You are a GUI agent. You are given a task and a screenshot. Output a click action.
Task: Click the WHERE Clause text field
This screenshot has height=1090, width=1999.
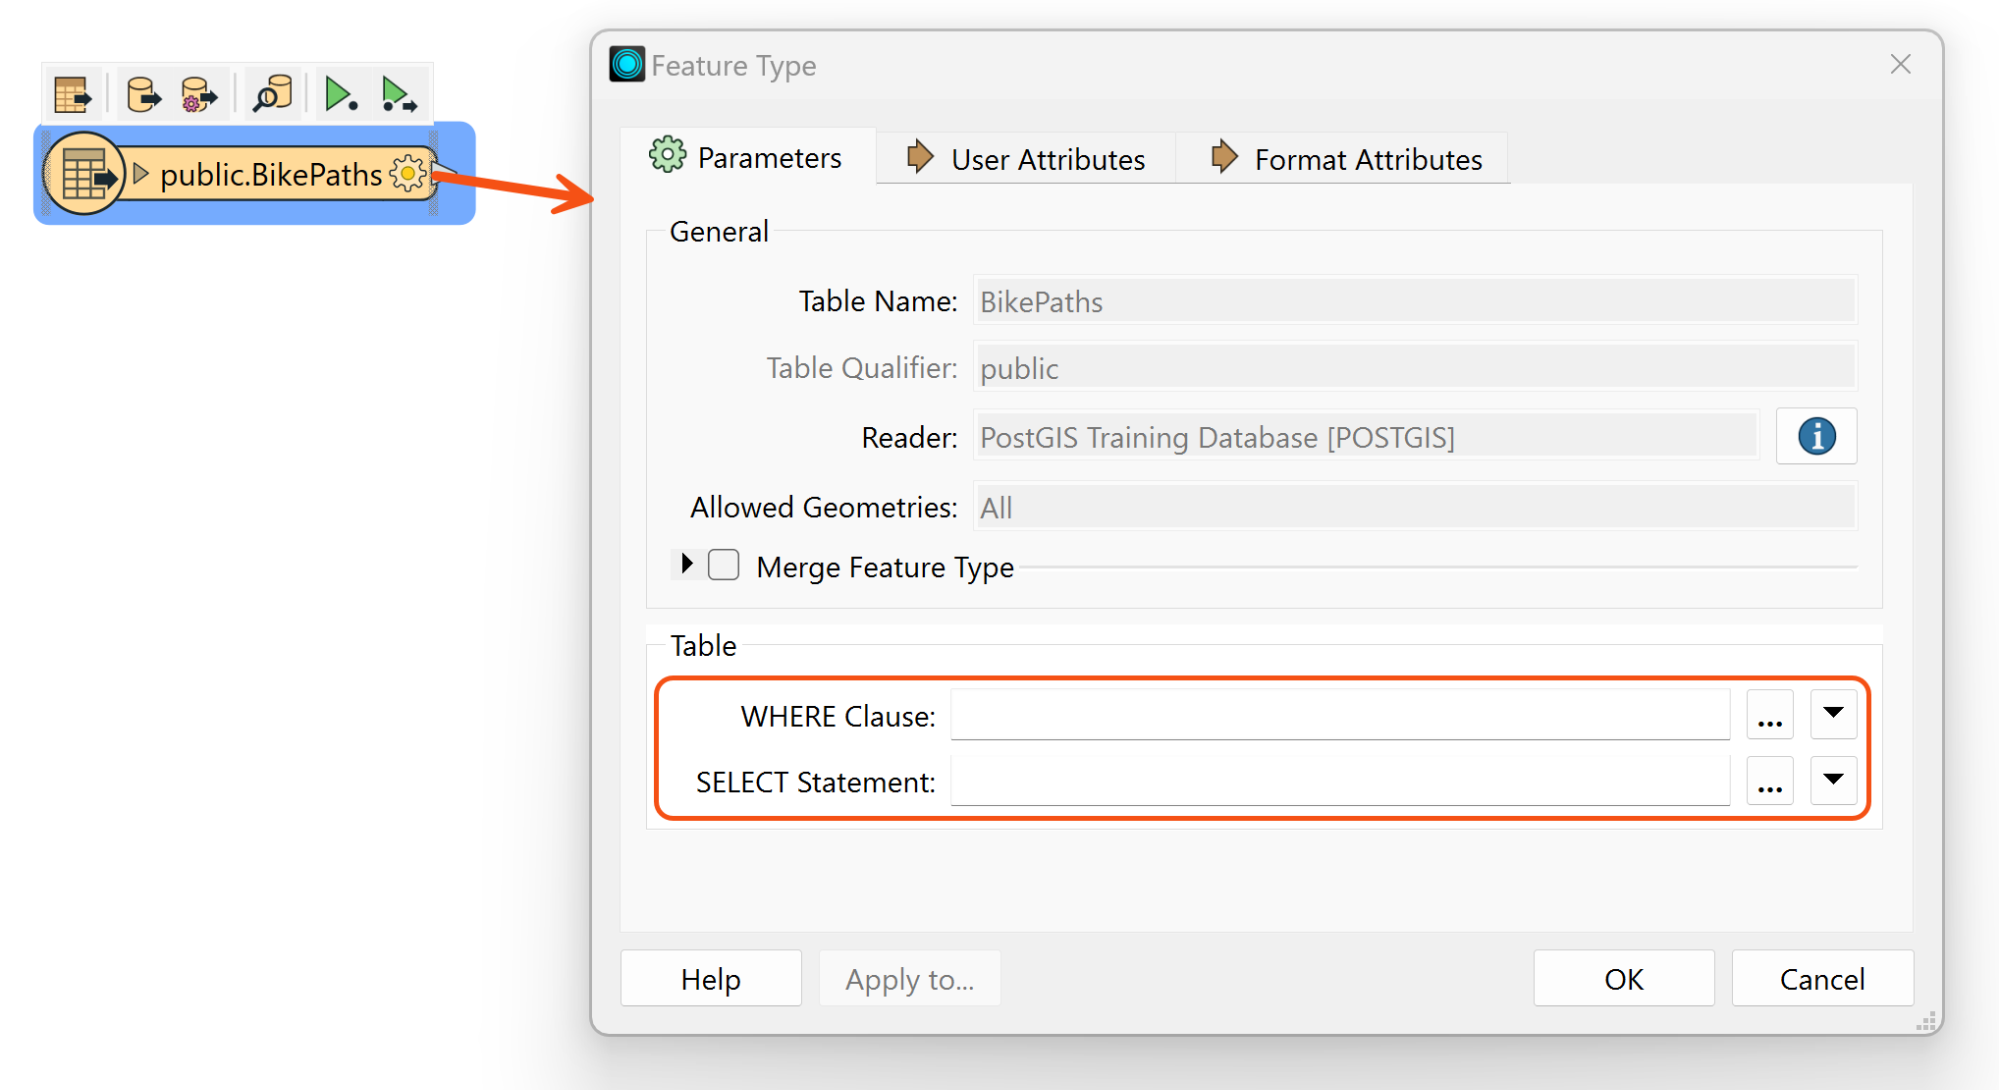[1339, 715]
